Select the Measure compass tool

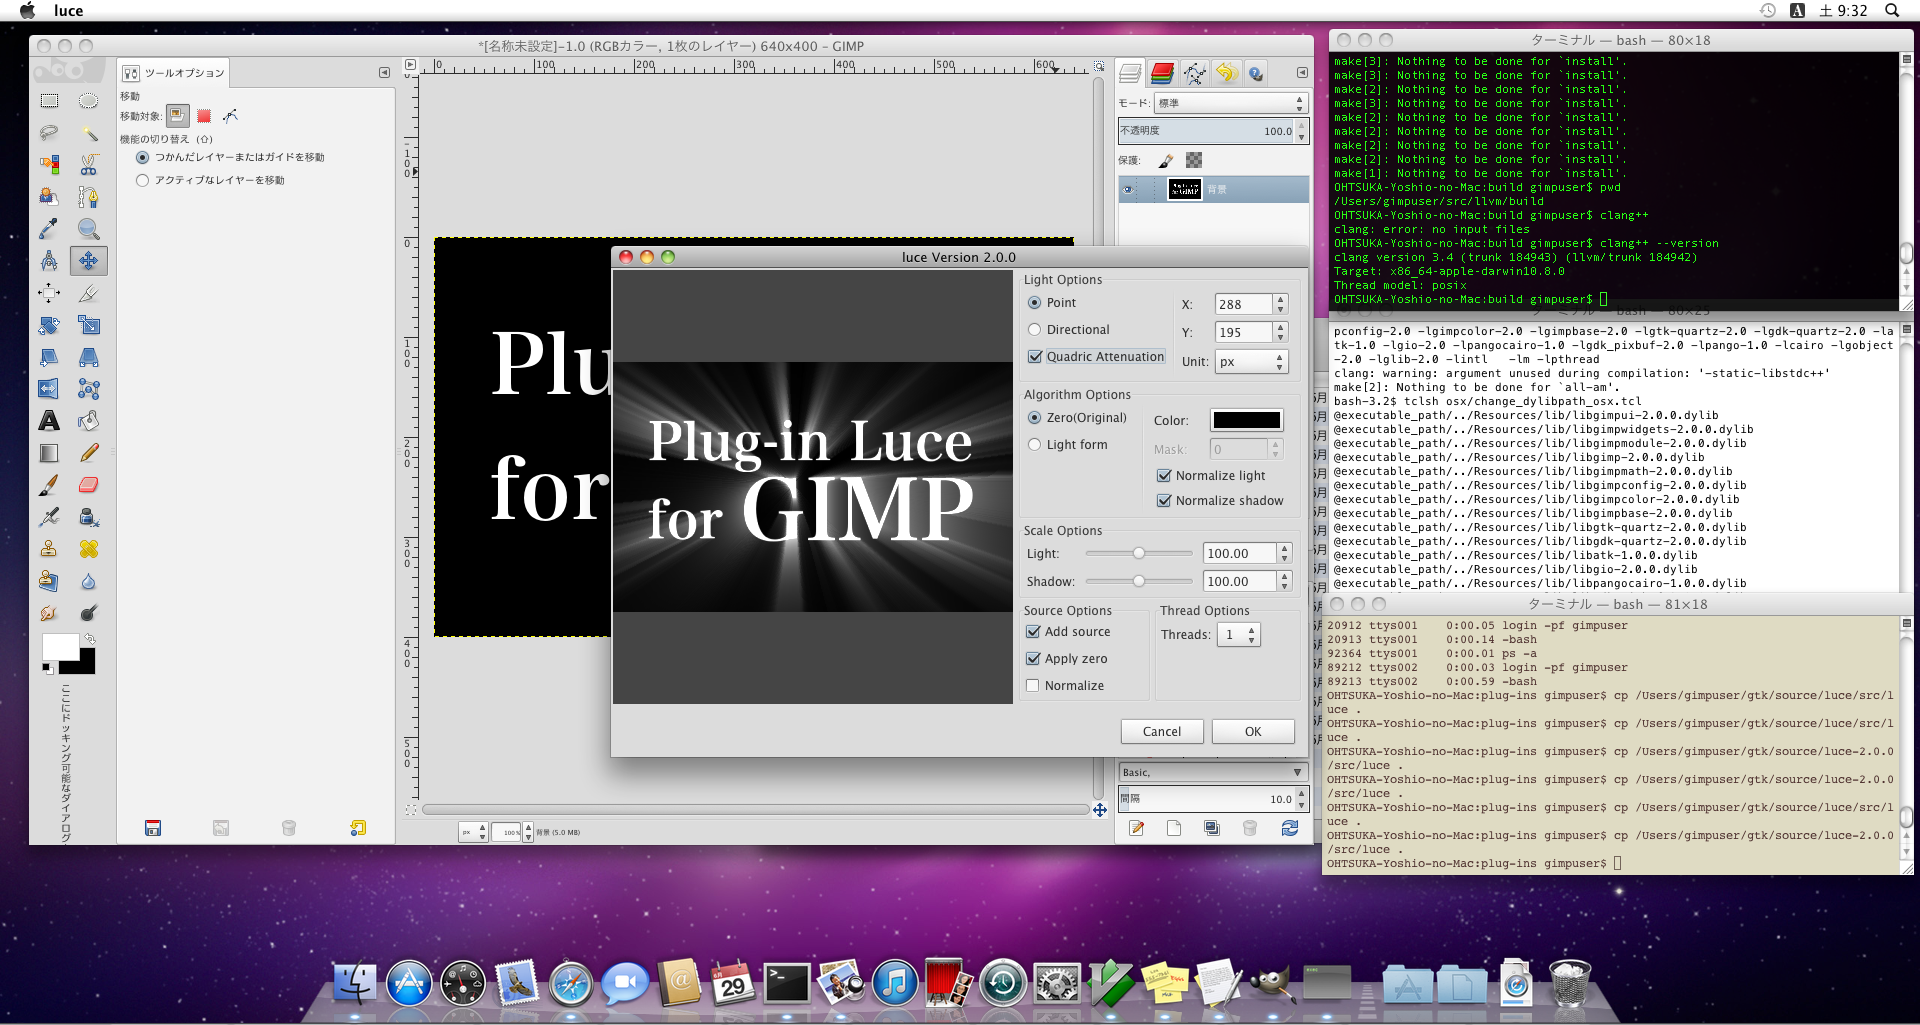pos(49,261)
